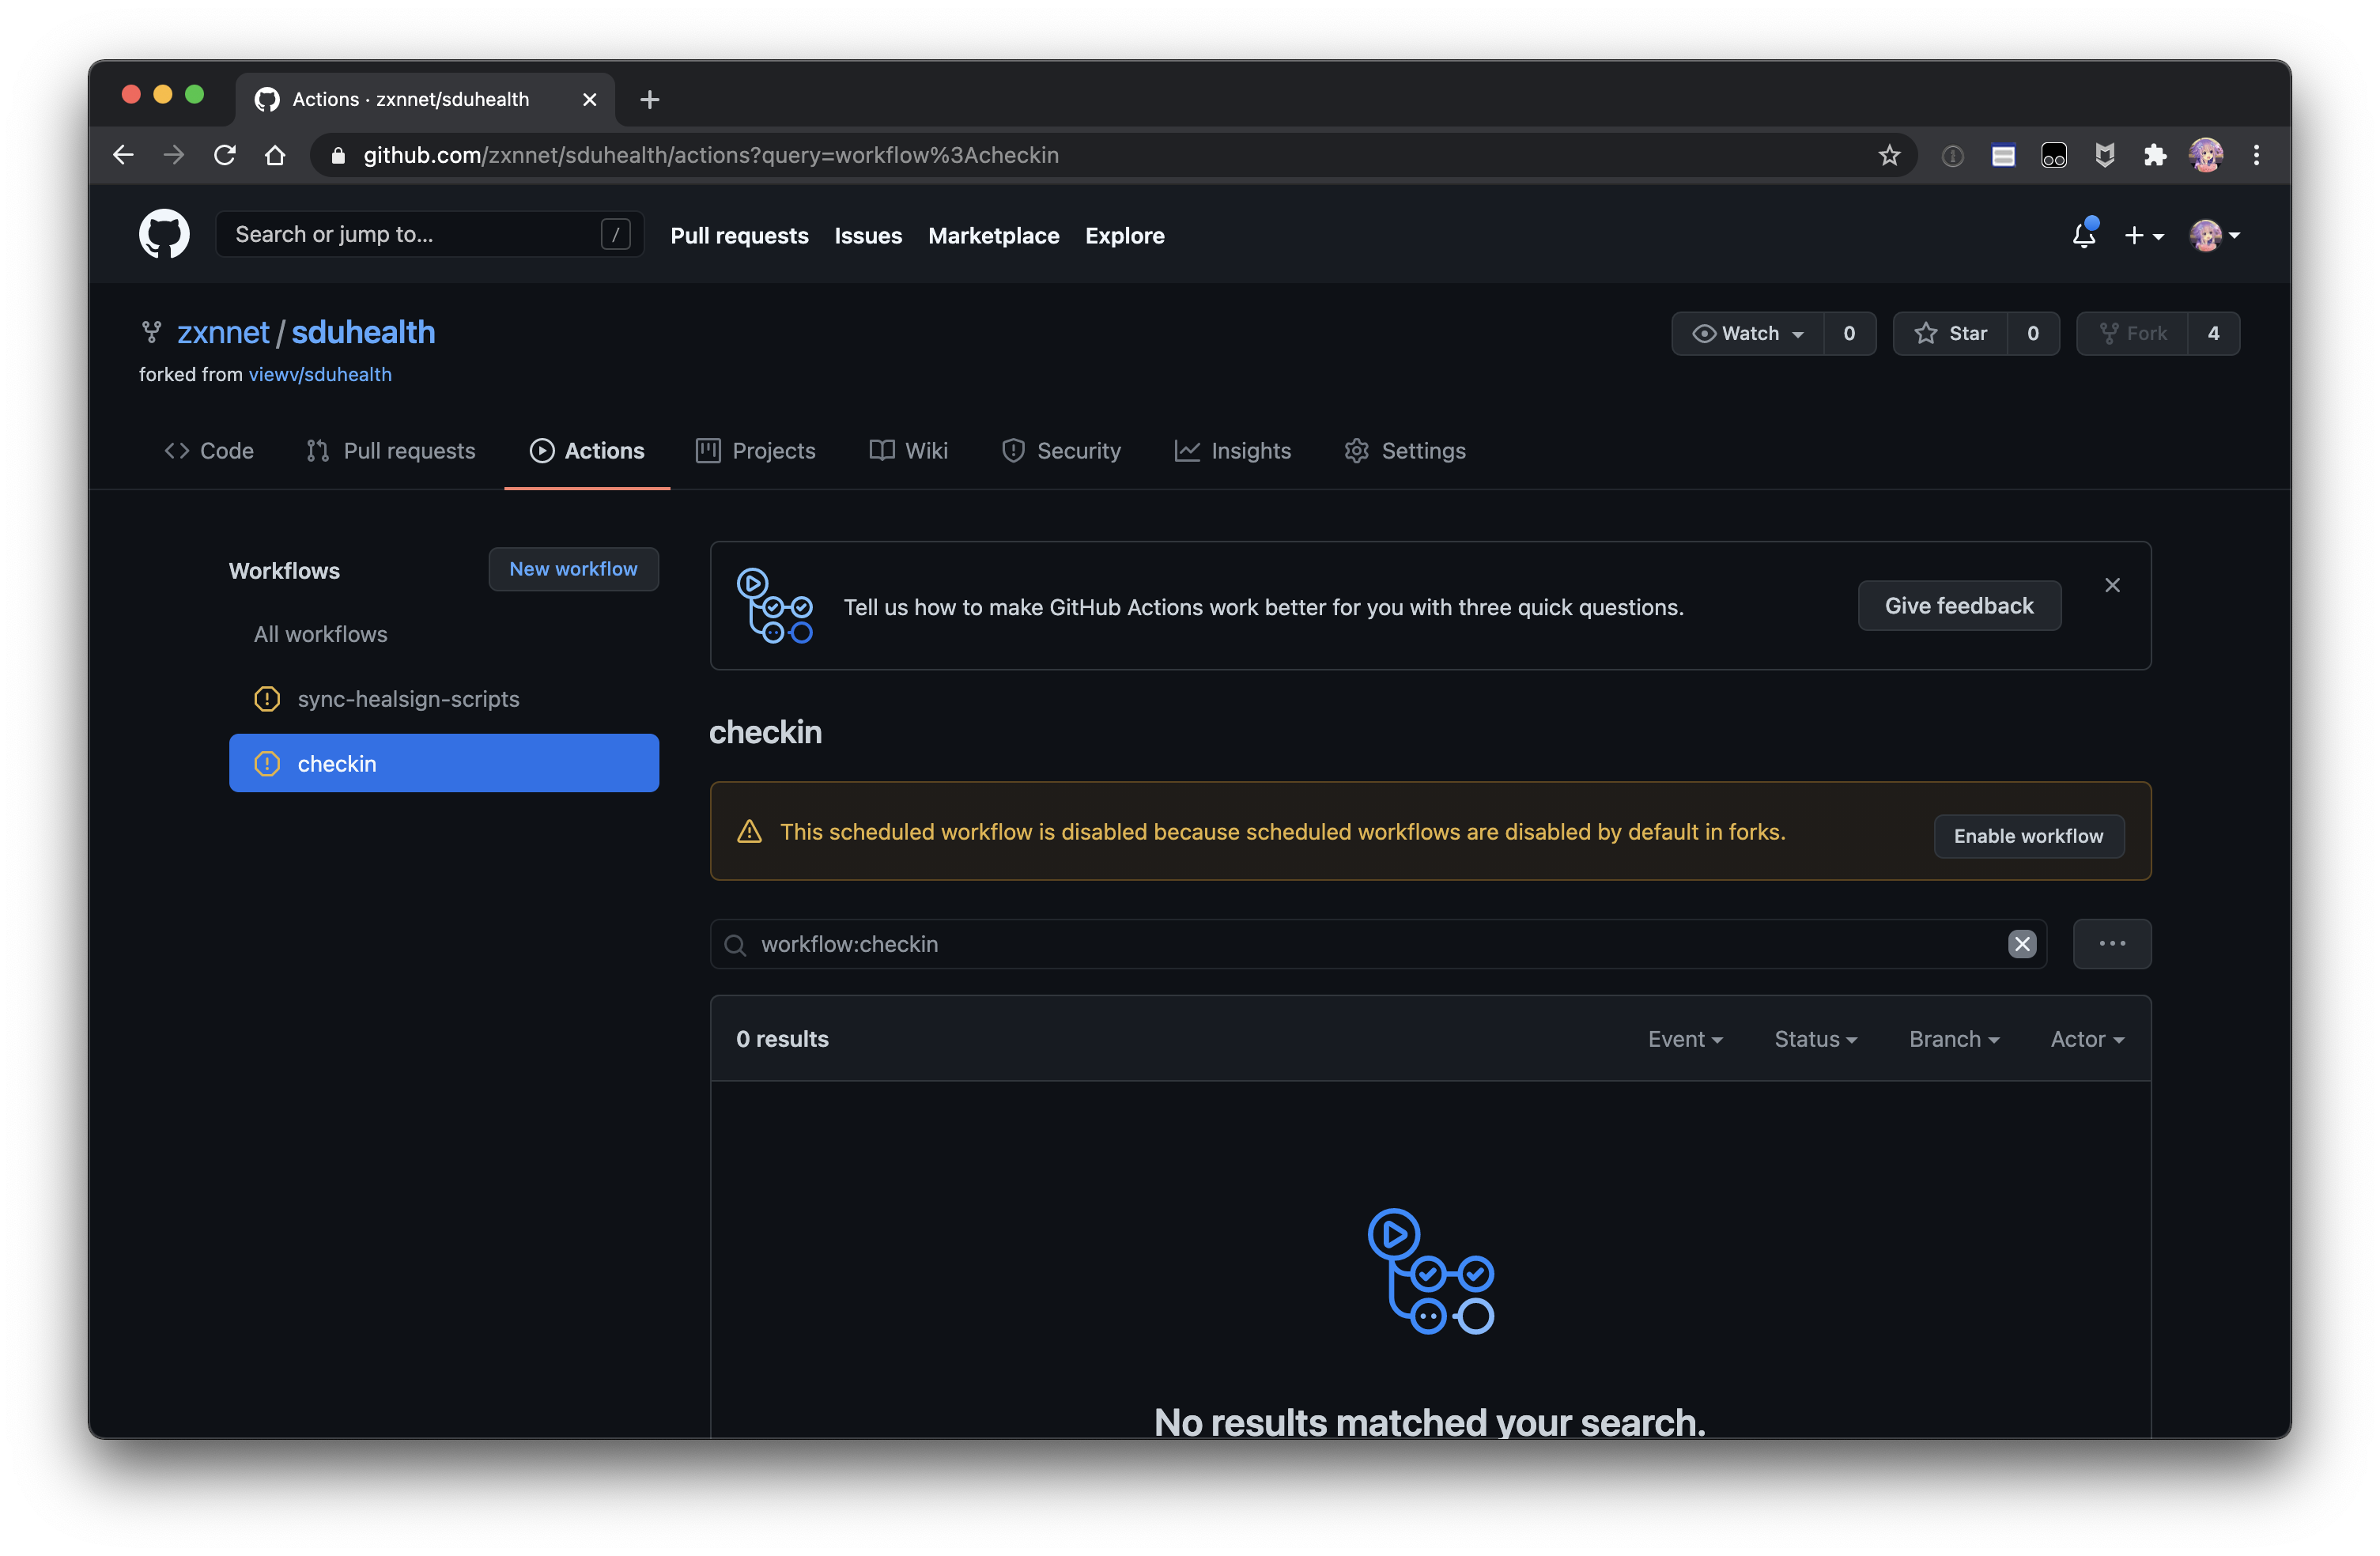This screenshot has height=1556, width=2380.
Task: Open Marketplace in the top navigation
Action: [993, 235]
